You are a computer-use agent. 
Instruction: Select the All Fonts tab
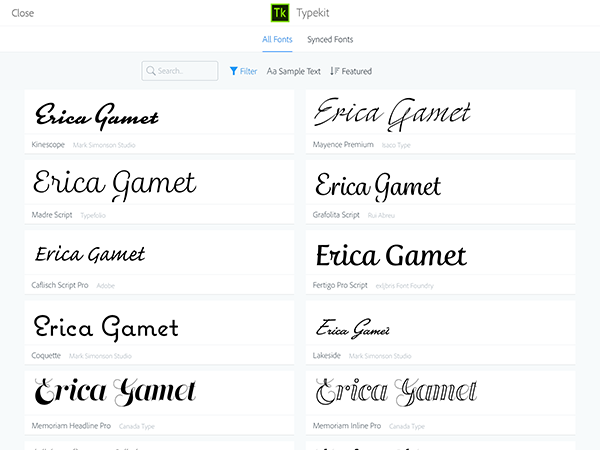click(278, 40)
